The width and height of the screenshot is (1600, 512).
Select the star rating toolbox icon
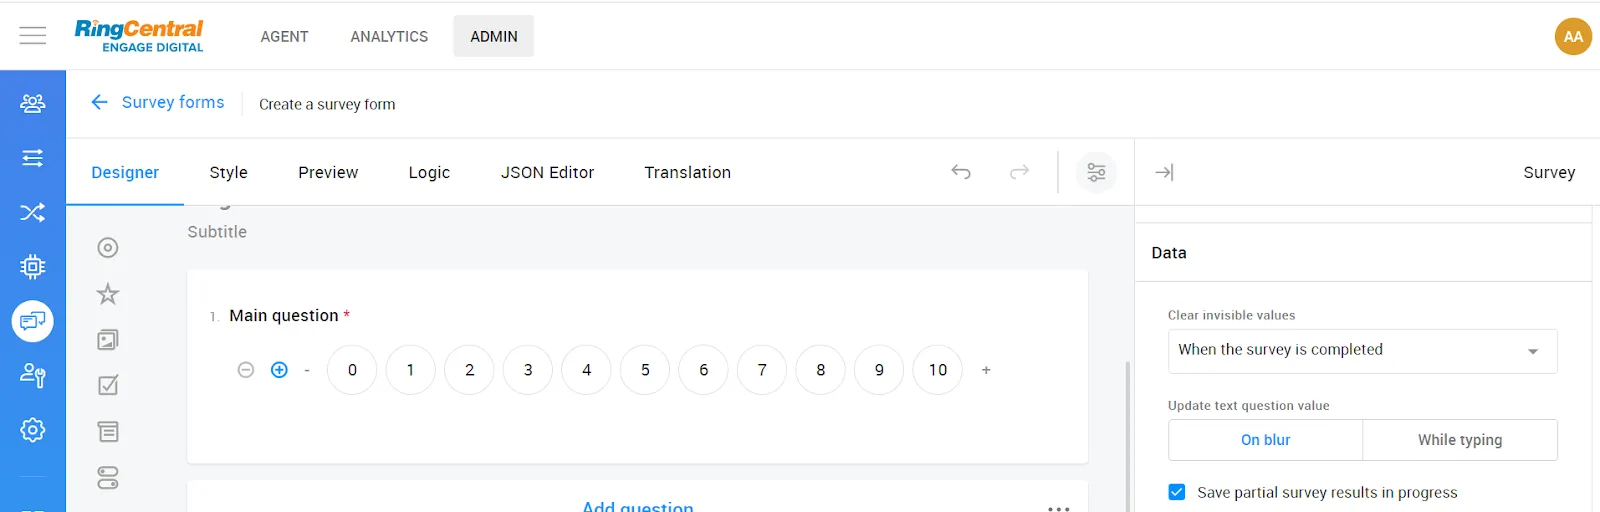108,294
